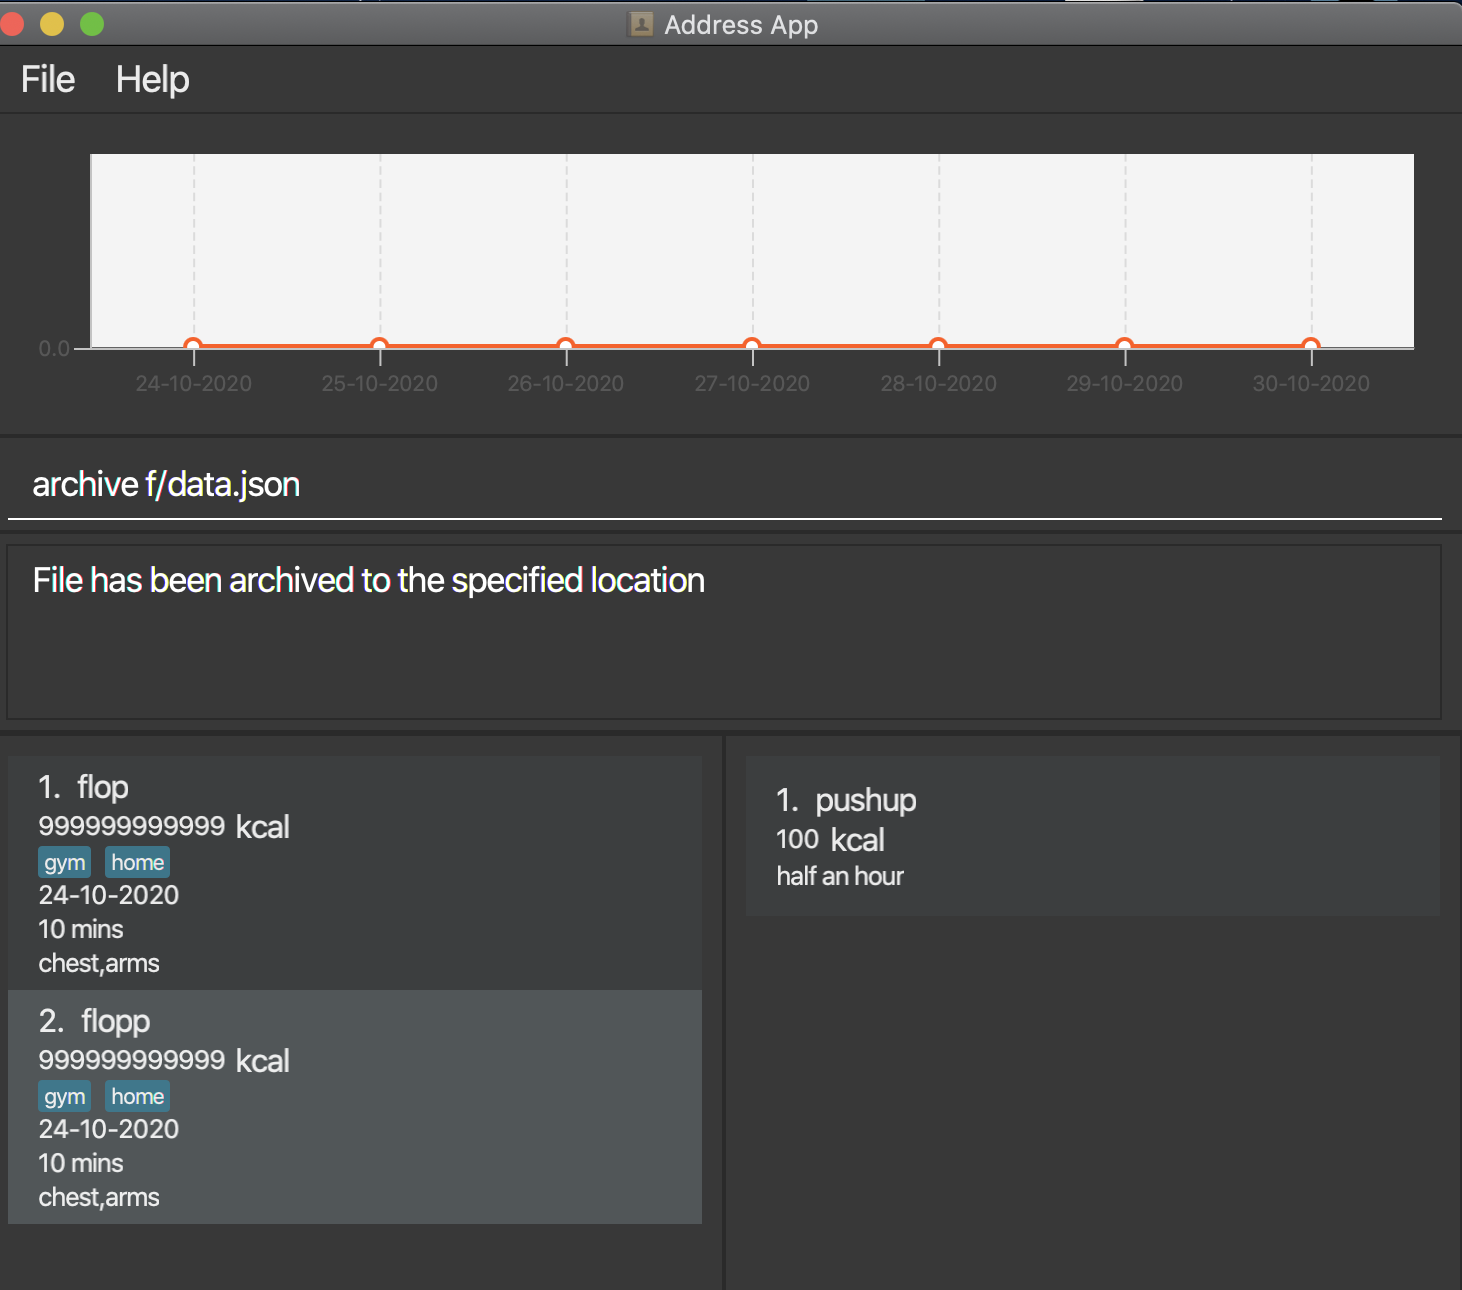1462x1290 pixels.
Task: Click the home tag on flopp
Action: (137, 1096)
